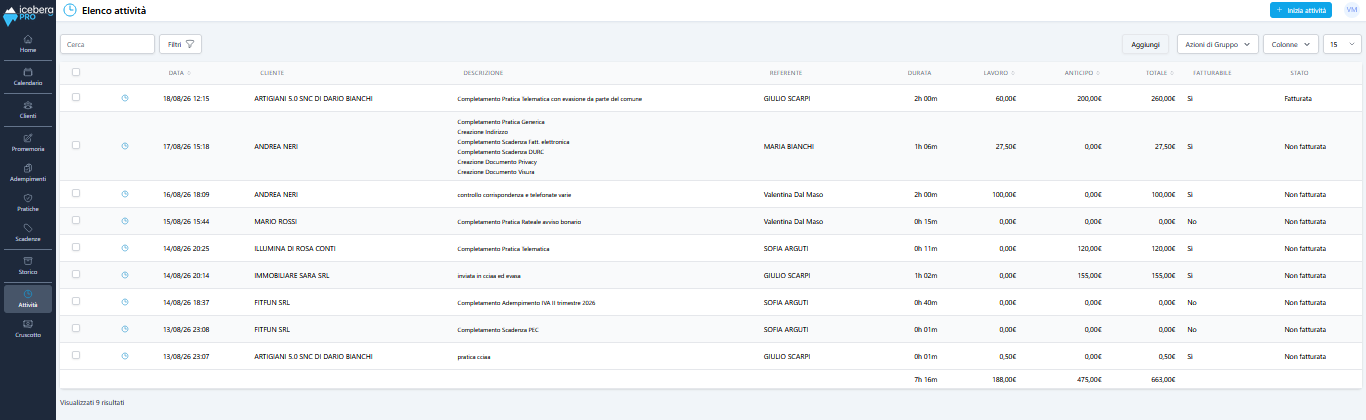1366x420 pixels.
Task: Click the STATO column header
Action: [1299, 73]
